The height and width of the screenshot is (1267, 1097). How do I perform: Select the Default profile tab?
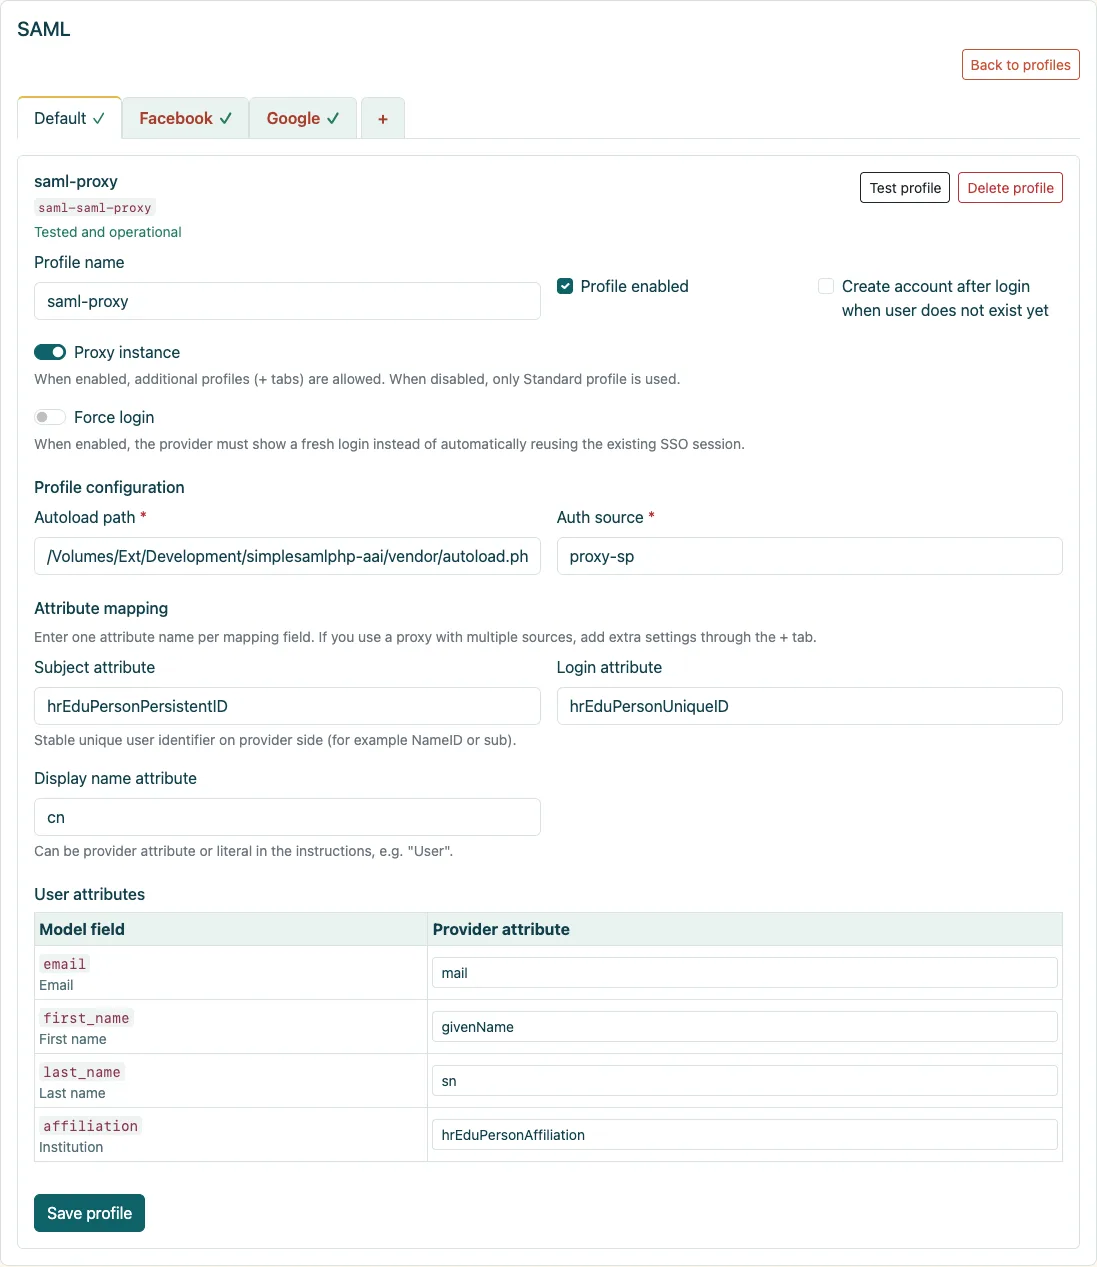pyautogui.click(x=70, y=118)
